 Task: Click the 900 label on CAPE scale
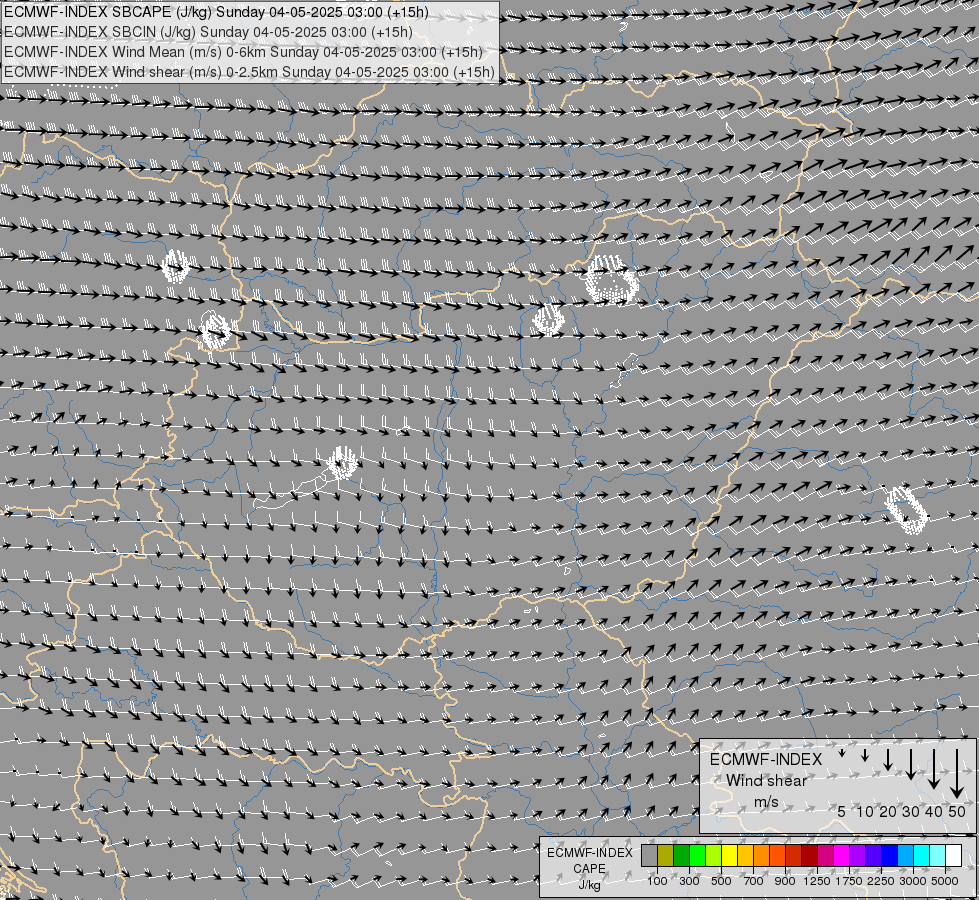785,881
